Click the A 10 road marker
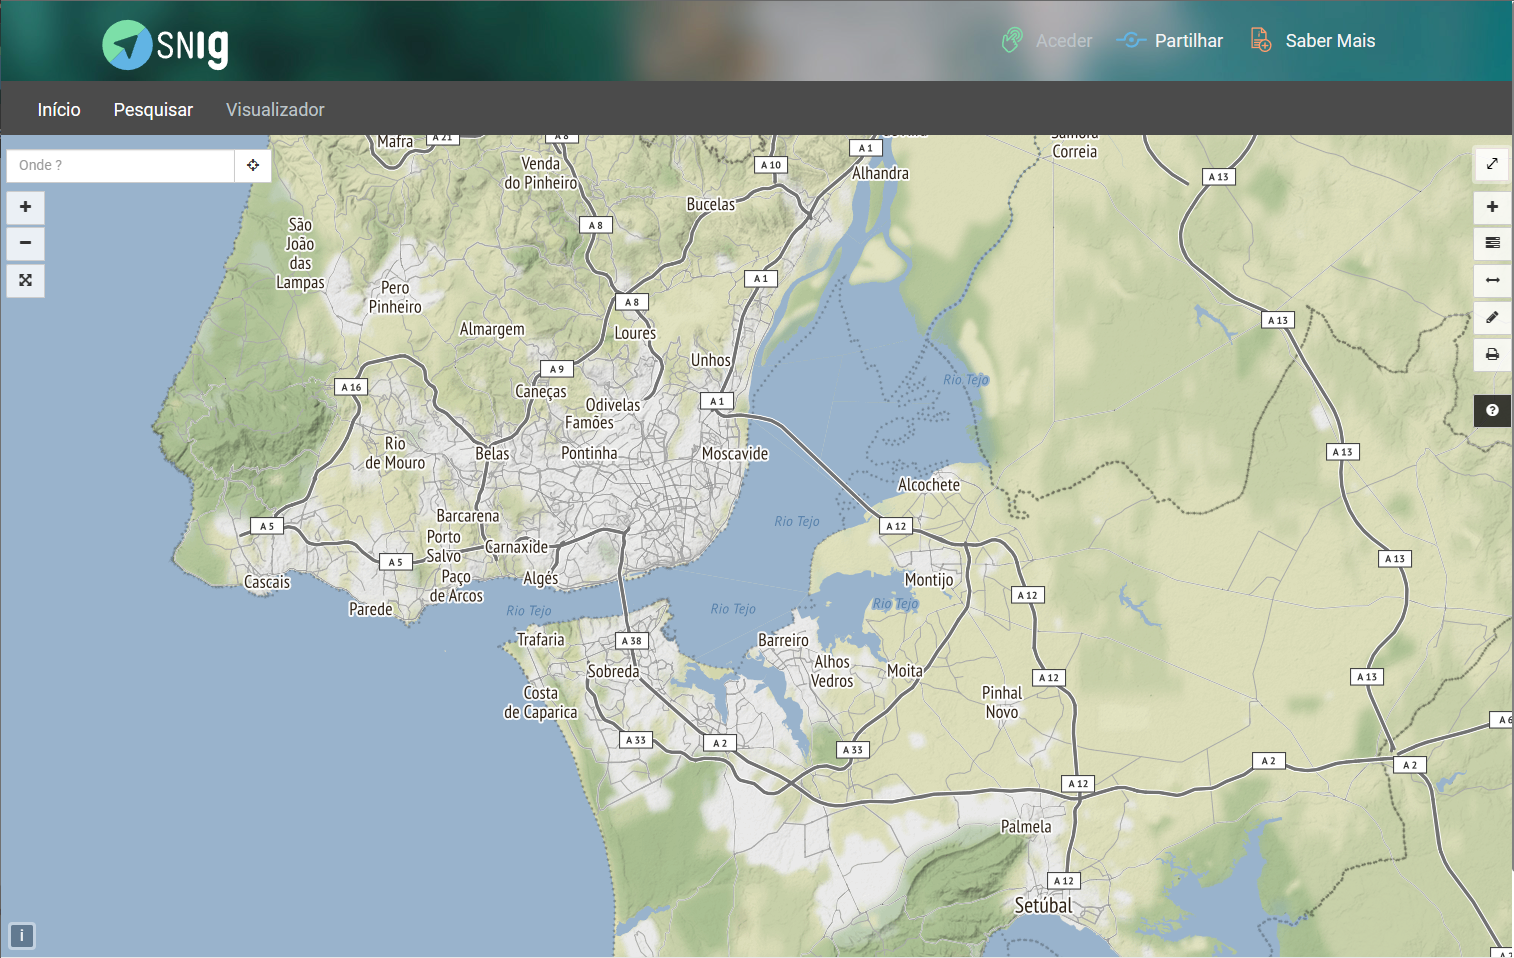 point(771,165)
